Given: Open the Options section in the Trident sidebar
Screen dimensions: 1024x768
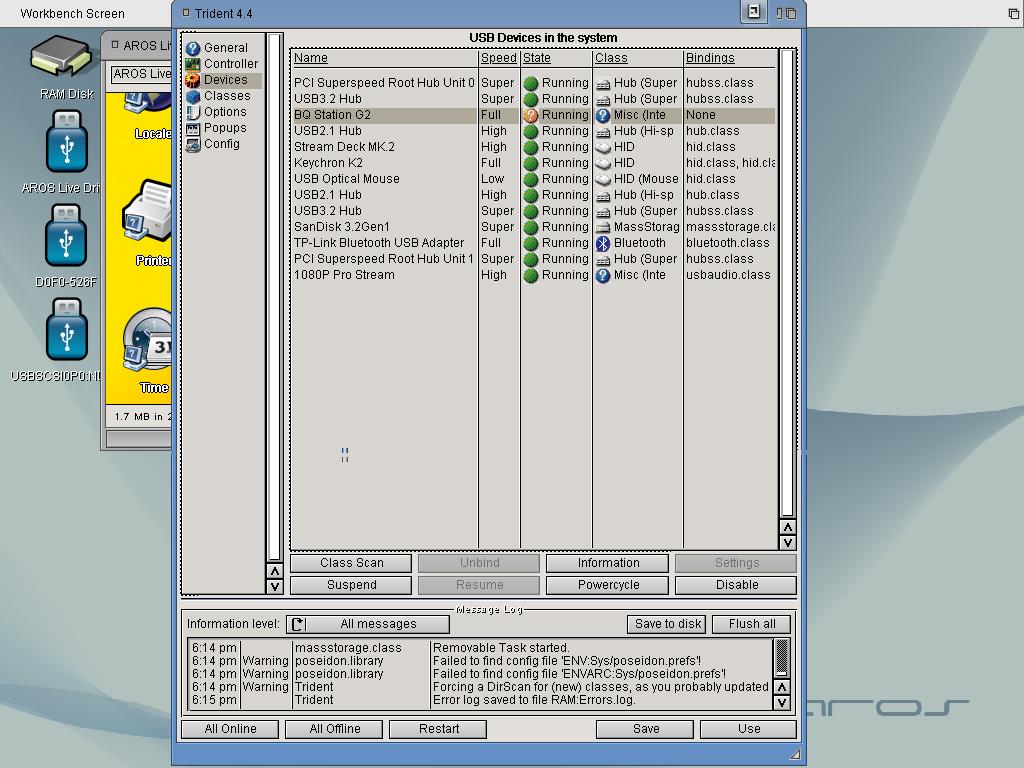Looking at the screenshot, I should coord(225,112).
